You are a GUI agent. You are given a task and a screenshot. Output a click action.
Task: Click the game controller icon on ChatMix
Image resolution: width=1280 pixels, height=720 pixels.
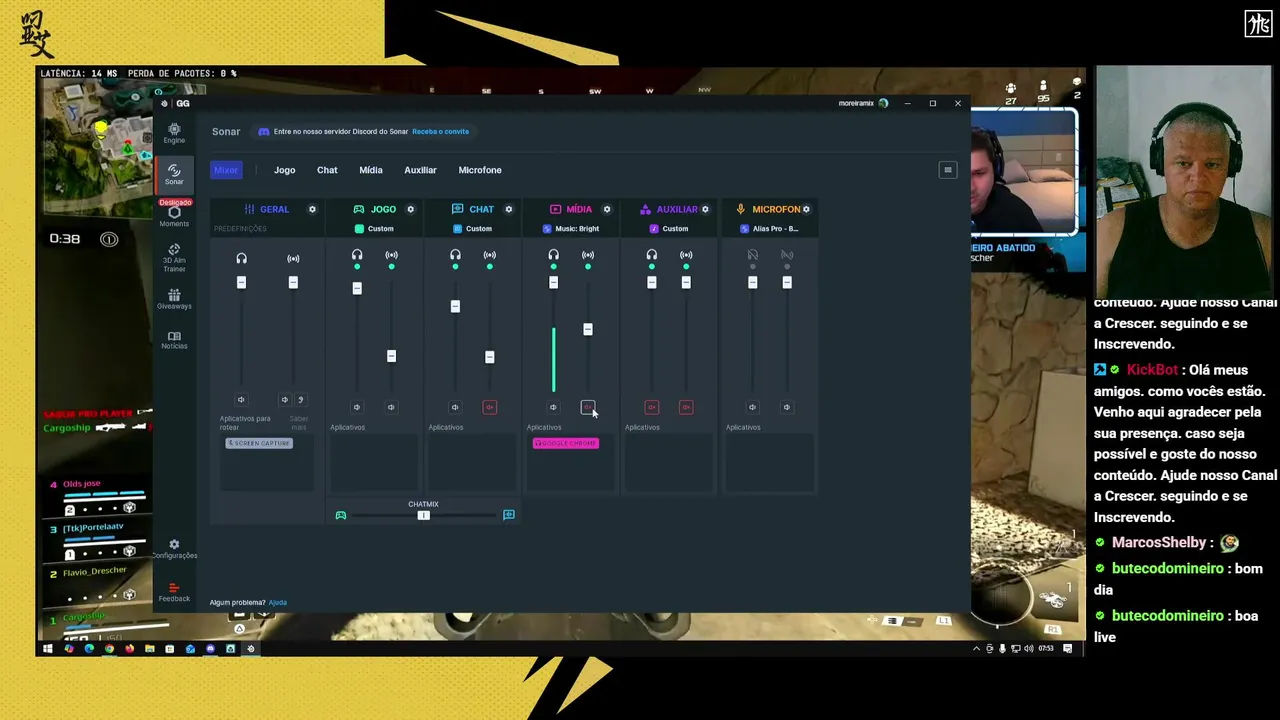[341, 515]
